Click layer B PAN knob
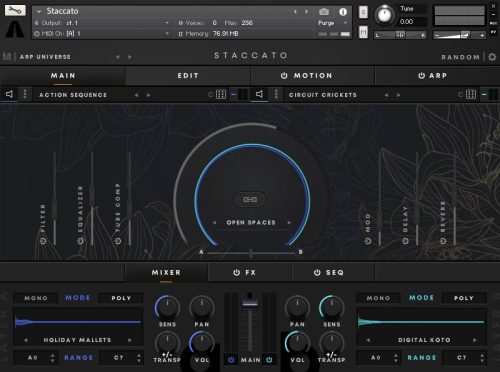The height and width of the screenshot is (372, 500). (297, 307)
